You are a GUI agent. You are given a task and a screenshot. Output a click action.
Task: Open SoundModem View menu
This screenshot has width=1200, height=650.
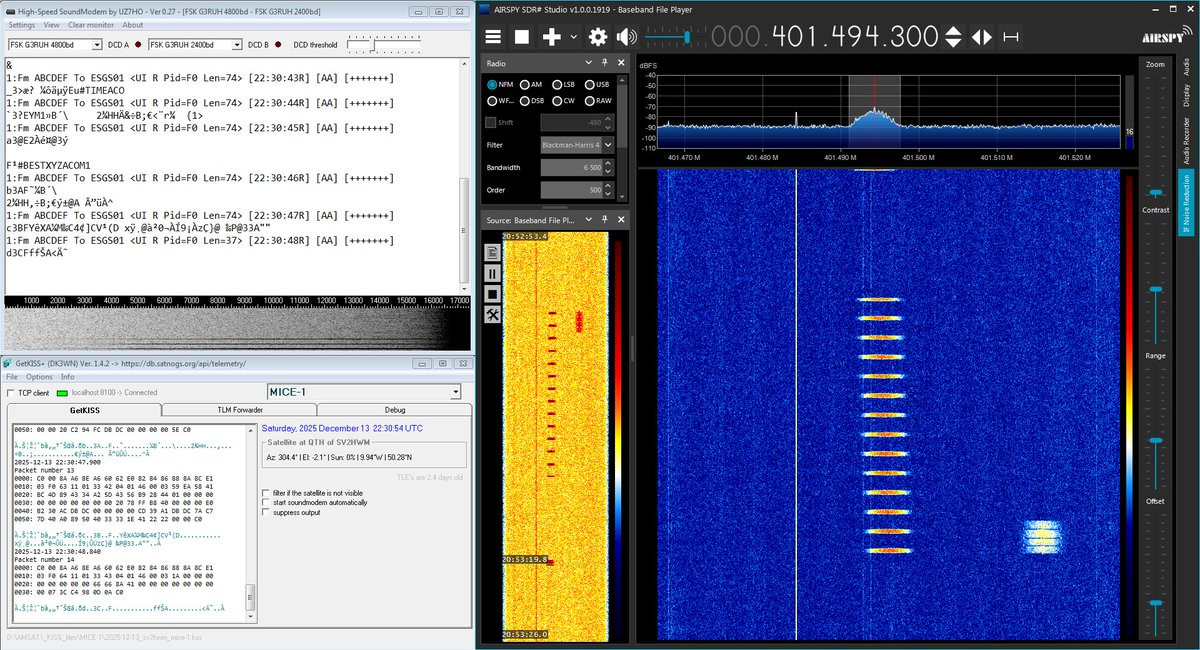coord(53,25)
